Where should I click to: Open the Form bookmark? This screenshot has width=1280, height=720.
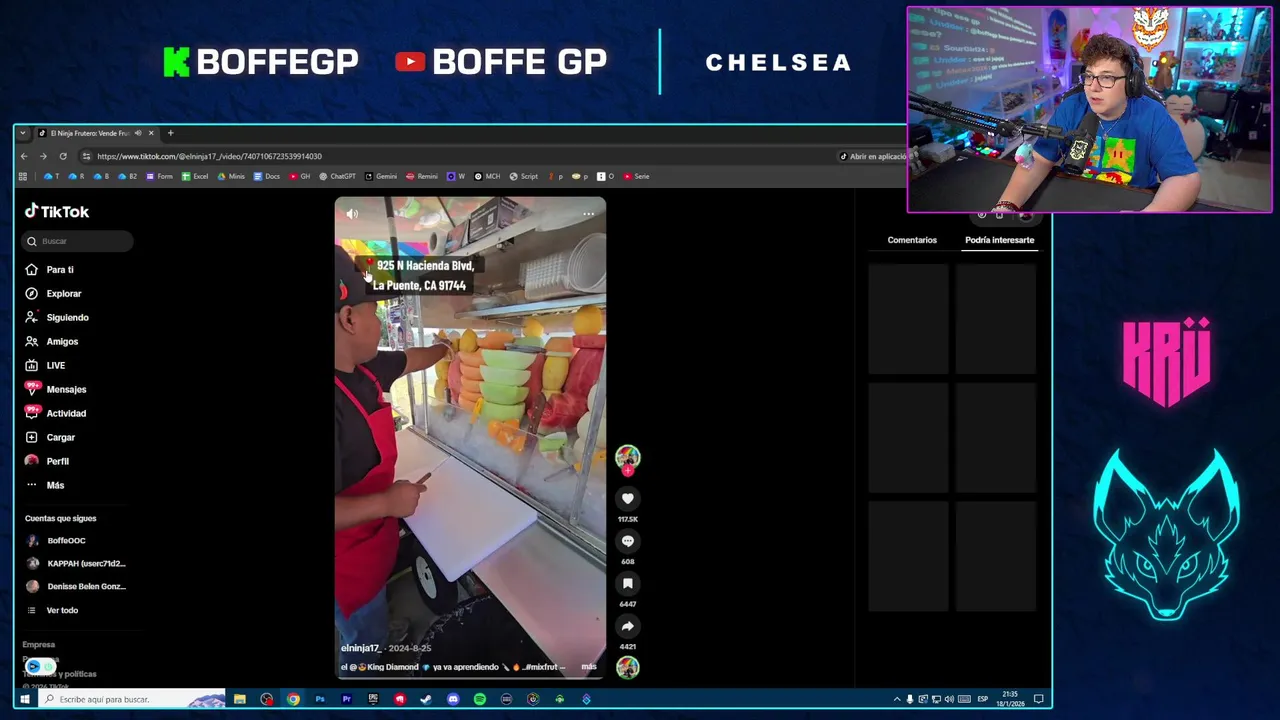[159, 177]
